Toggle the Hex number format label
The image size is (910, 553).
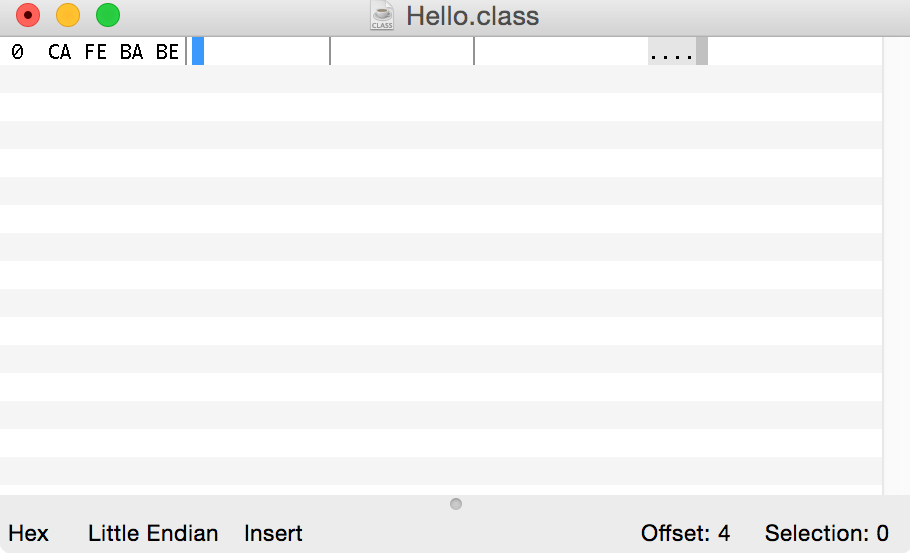tap(29, 533)
